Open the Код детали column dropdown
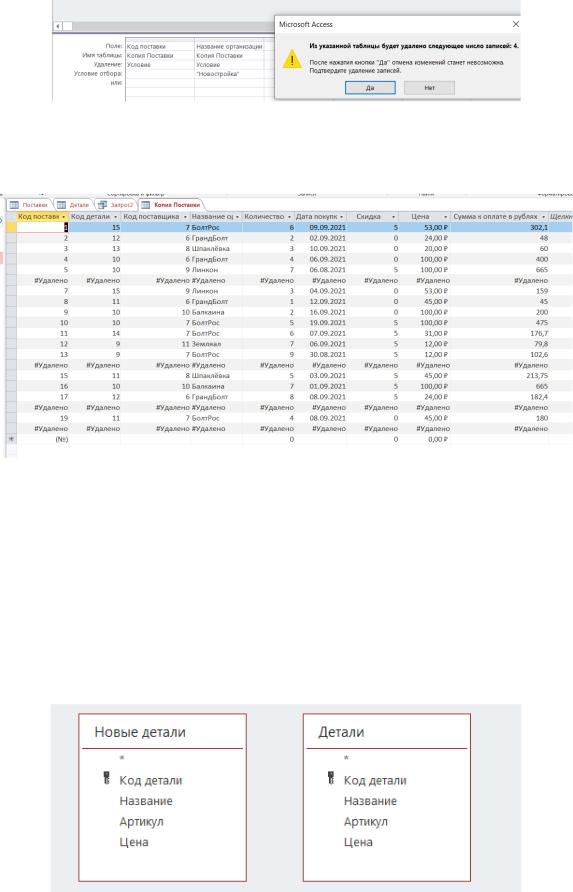 click(x=116, y=217)
